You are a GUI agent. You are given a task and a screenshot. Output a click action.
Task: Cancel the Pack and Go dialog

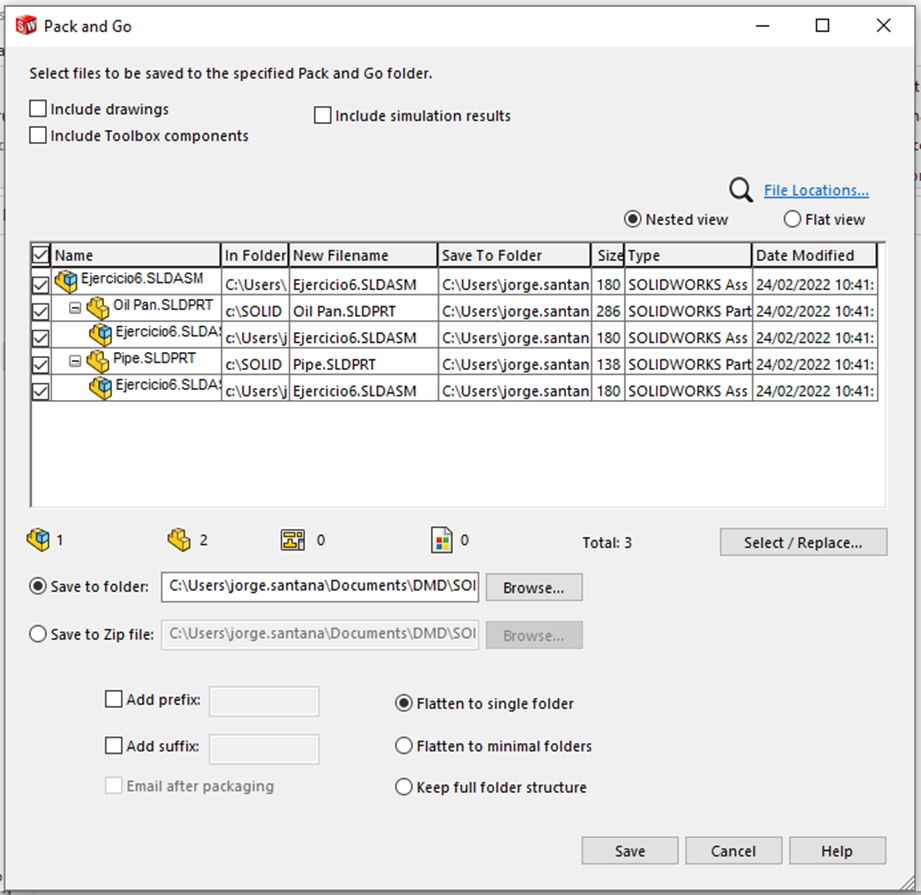pos(734,850)
